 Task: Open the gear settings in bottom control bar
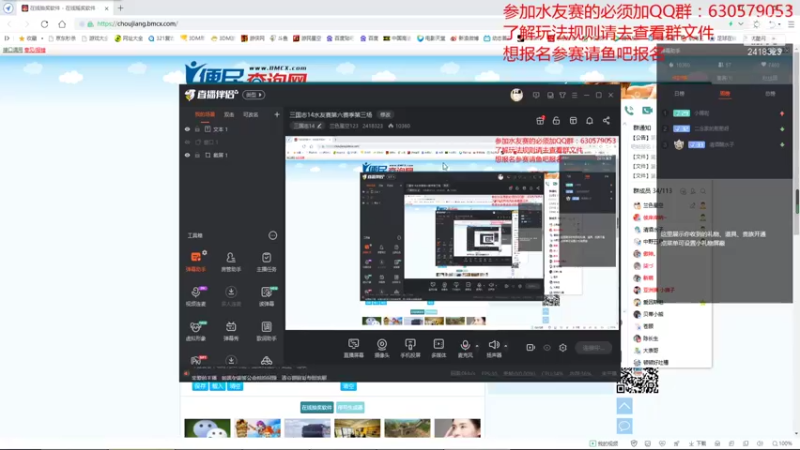(563, 347)
